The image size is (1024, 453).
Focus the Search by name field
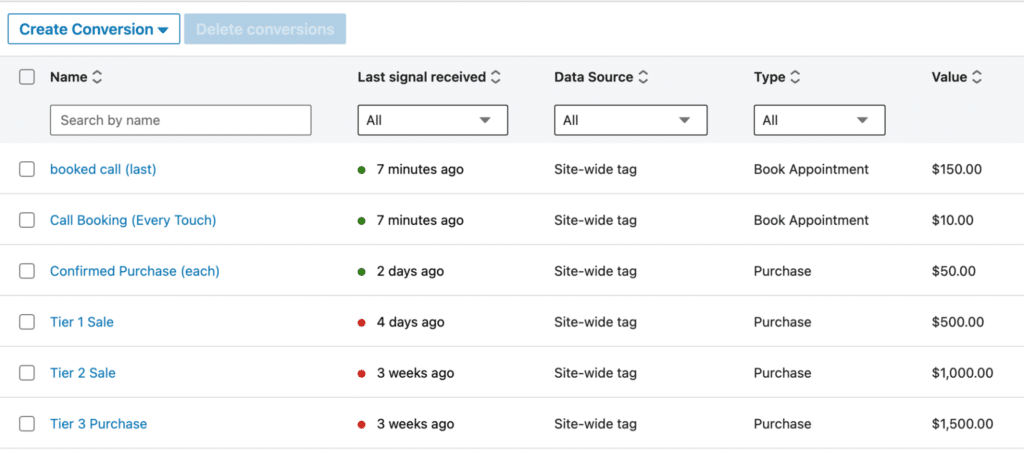180,120
